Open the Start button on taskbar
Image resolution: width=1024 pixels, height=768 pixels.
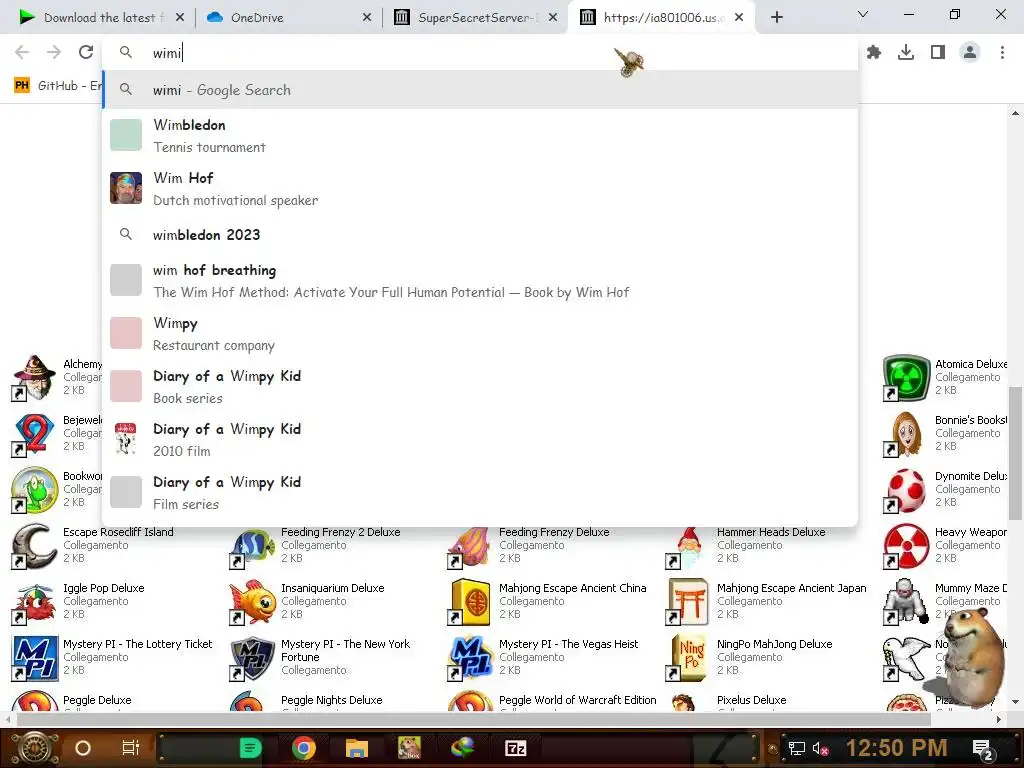(35, 748)
